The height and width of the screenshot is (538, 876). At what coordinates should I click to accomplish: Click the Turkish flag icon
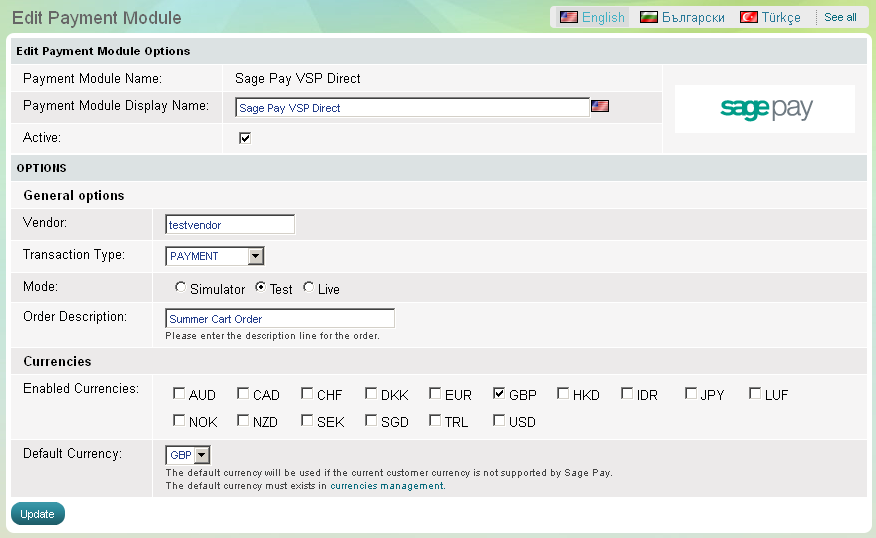coord(749,17)
